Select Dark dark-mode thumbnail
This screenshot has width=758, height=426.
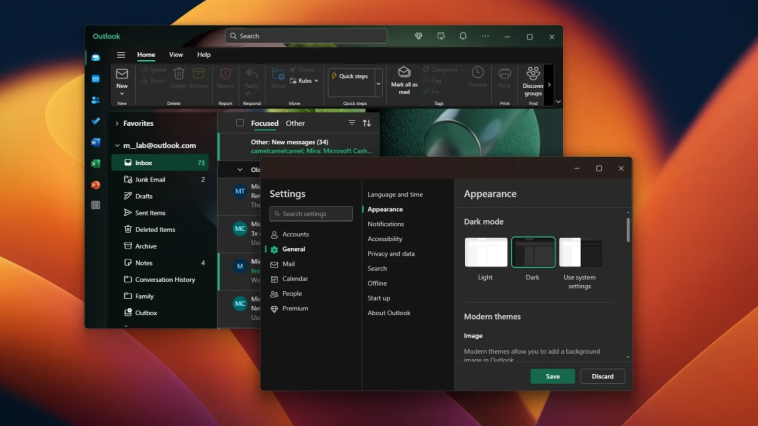533,252
